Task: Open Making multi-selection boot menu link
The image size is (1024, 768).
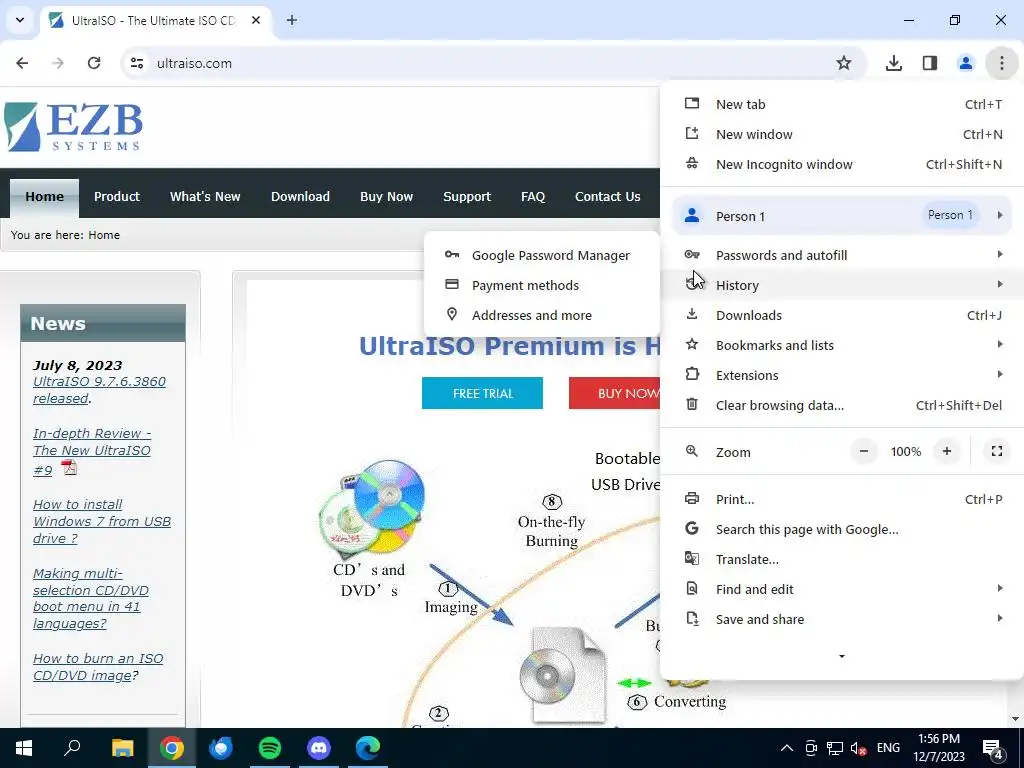Action: tap(91, 598)
